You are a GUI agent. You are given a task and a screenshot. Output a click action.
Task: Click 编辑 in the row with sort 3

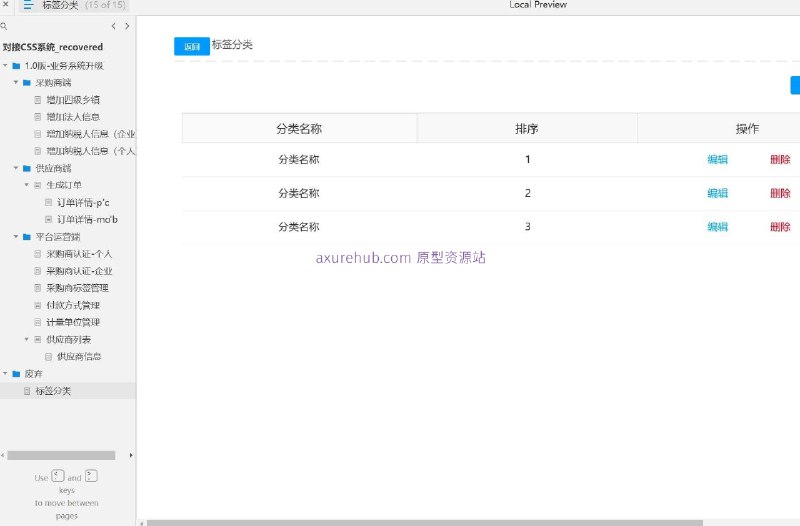pyautogui.click(x=717, y=227)
